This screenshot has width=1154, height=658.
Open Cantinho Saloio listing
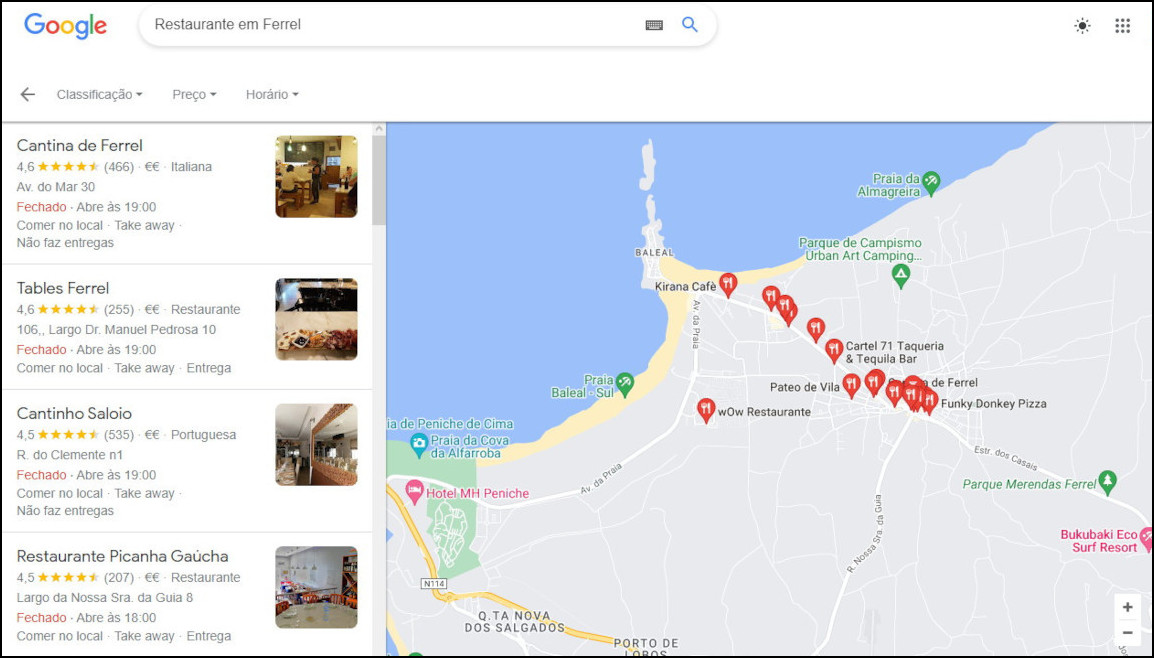187,461
